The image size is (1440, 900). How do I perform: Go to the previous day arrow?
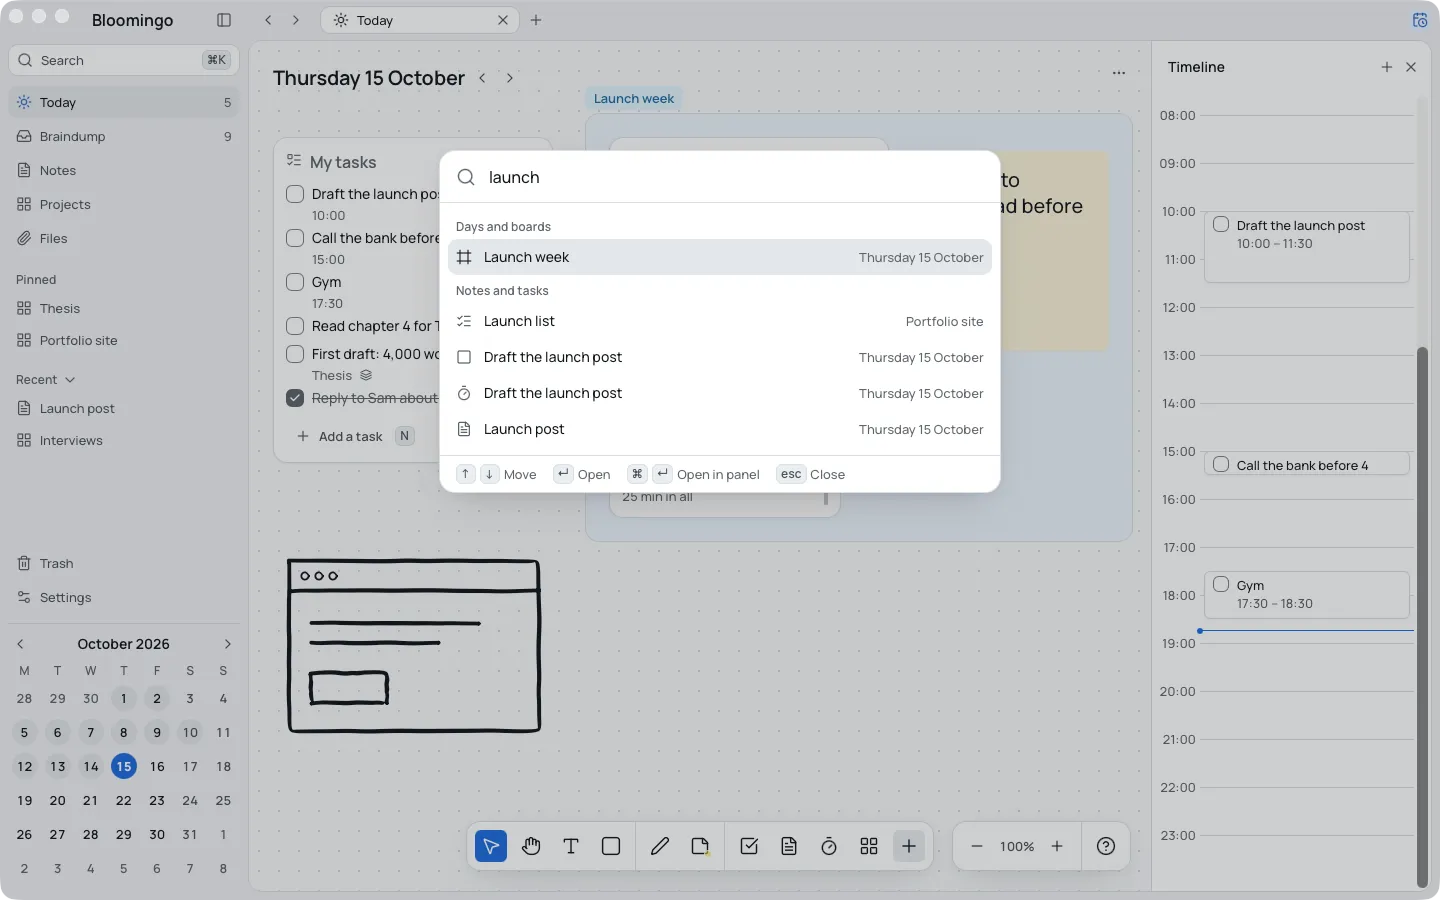(482, 78)
